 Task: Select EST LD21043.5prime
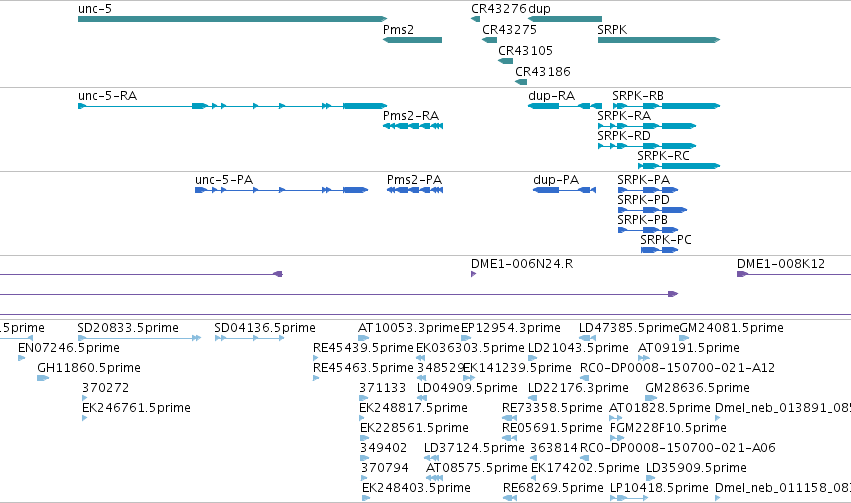[x=532, y=358]
